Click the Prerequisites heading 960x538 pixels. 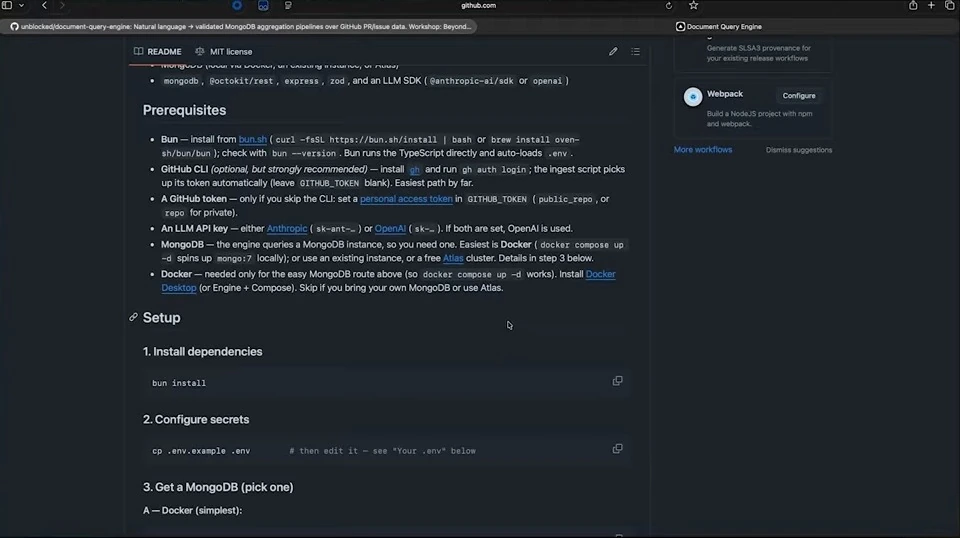[x=184, y=110]
